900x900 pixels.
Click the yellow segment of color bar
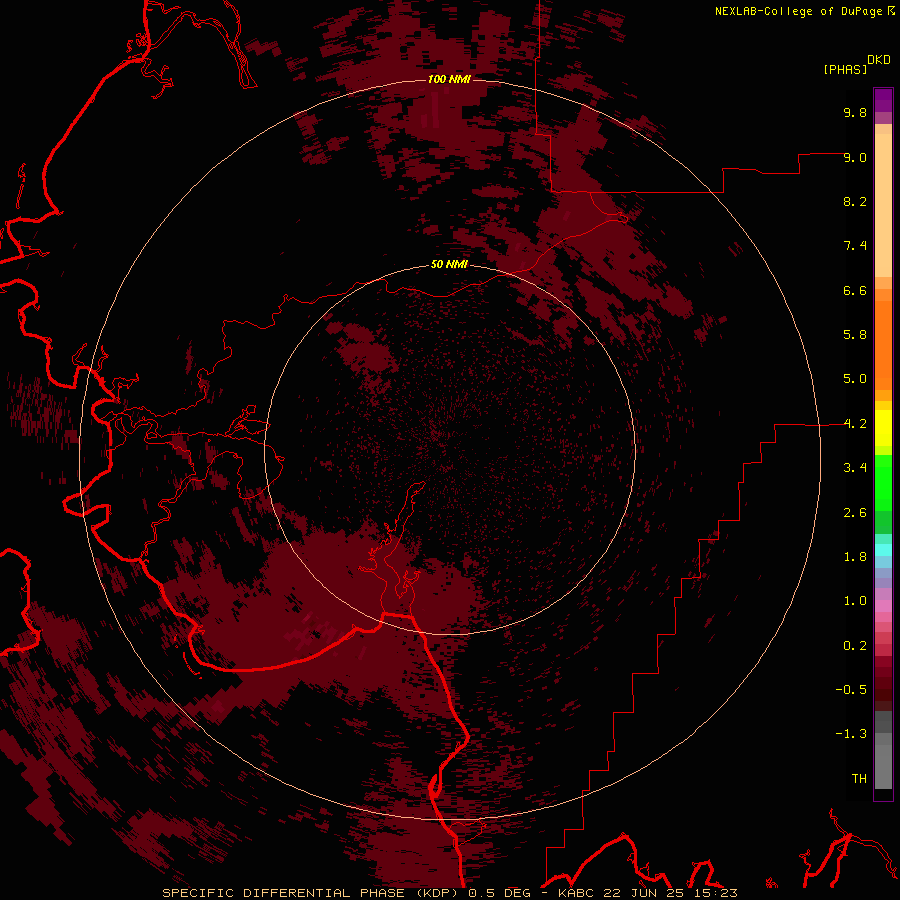click(883, 428)
